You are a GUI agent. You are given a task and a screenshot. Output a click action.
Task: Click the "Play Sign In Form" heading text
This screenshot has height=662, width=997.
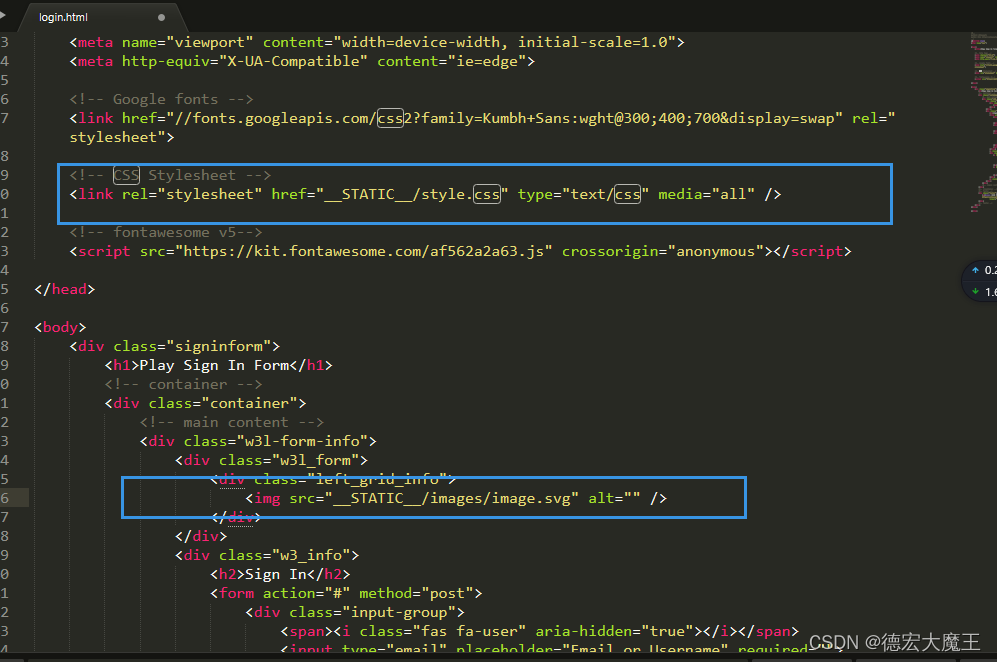pos(214,366)
